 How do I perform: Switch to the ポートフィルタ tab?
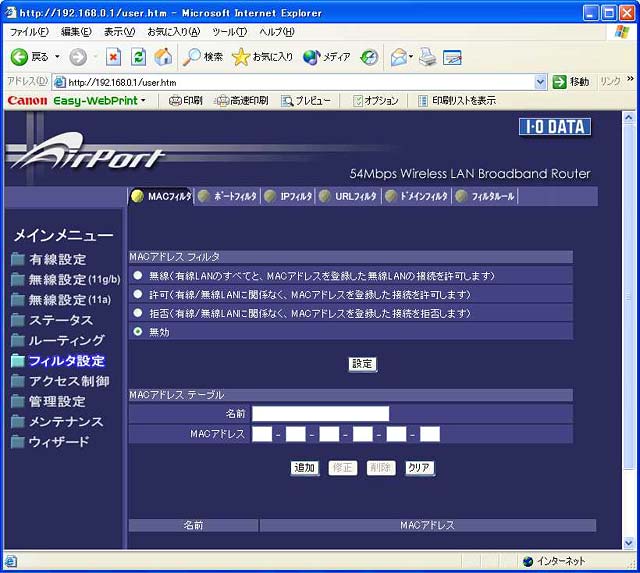click(x=227, y=196)
